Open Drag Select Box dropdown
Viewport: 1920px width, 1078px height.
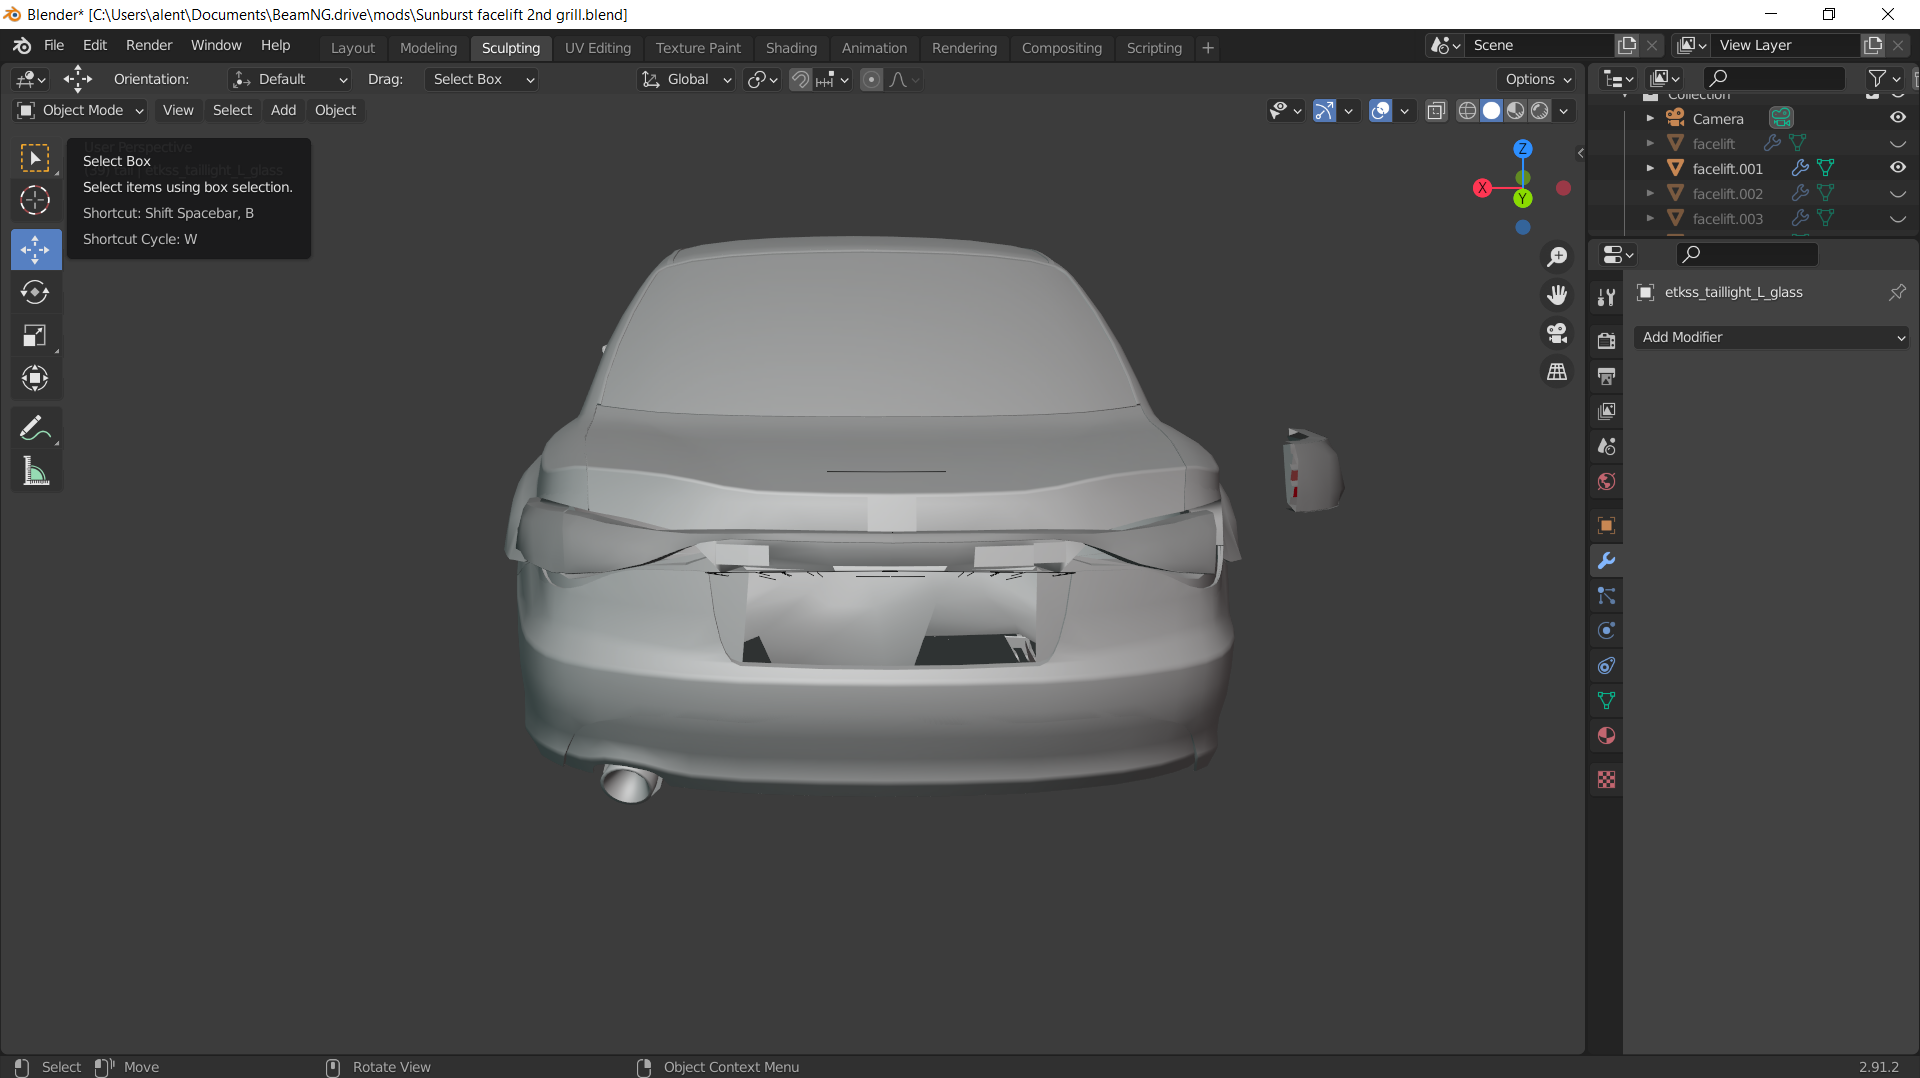(x=482, y=79)
